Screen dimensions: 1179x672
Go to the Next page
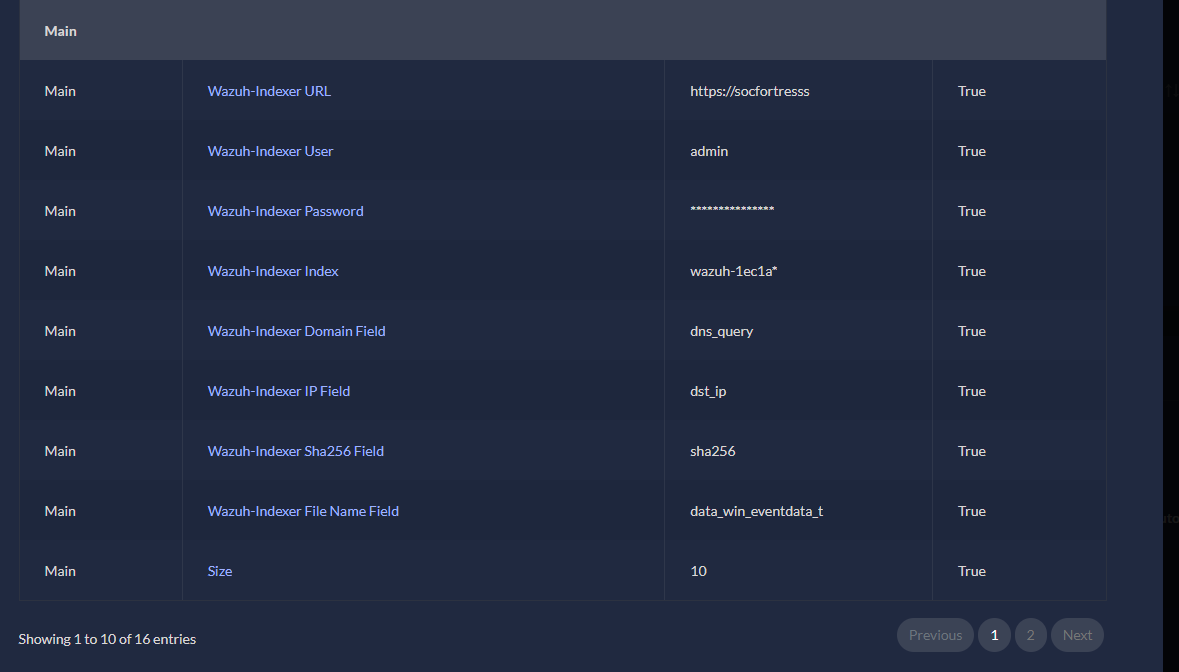pyautogui.click(x=1077, y=635)
